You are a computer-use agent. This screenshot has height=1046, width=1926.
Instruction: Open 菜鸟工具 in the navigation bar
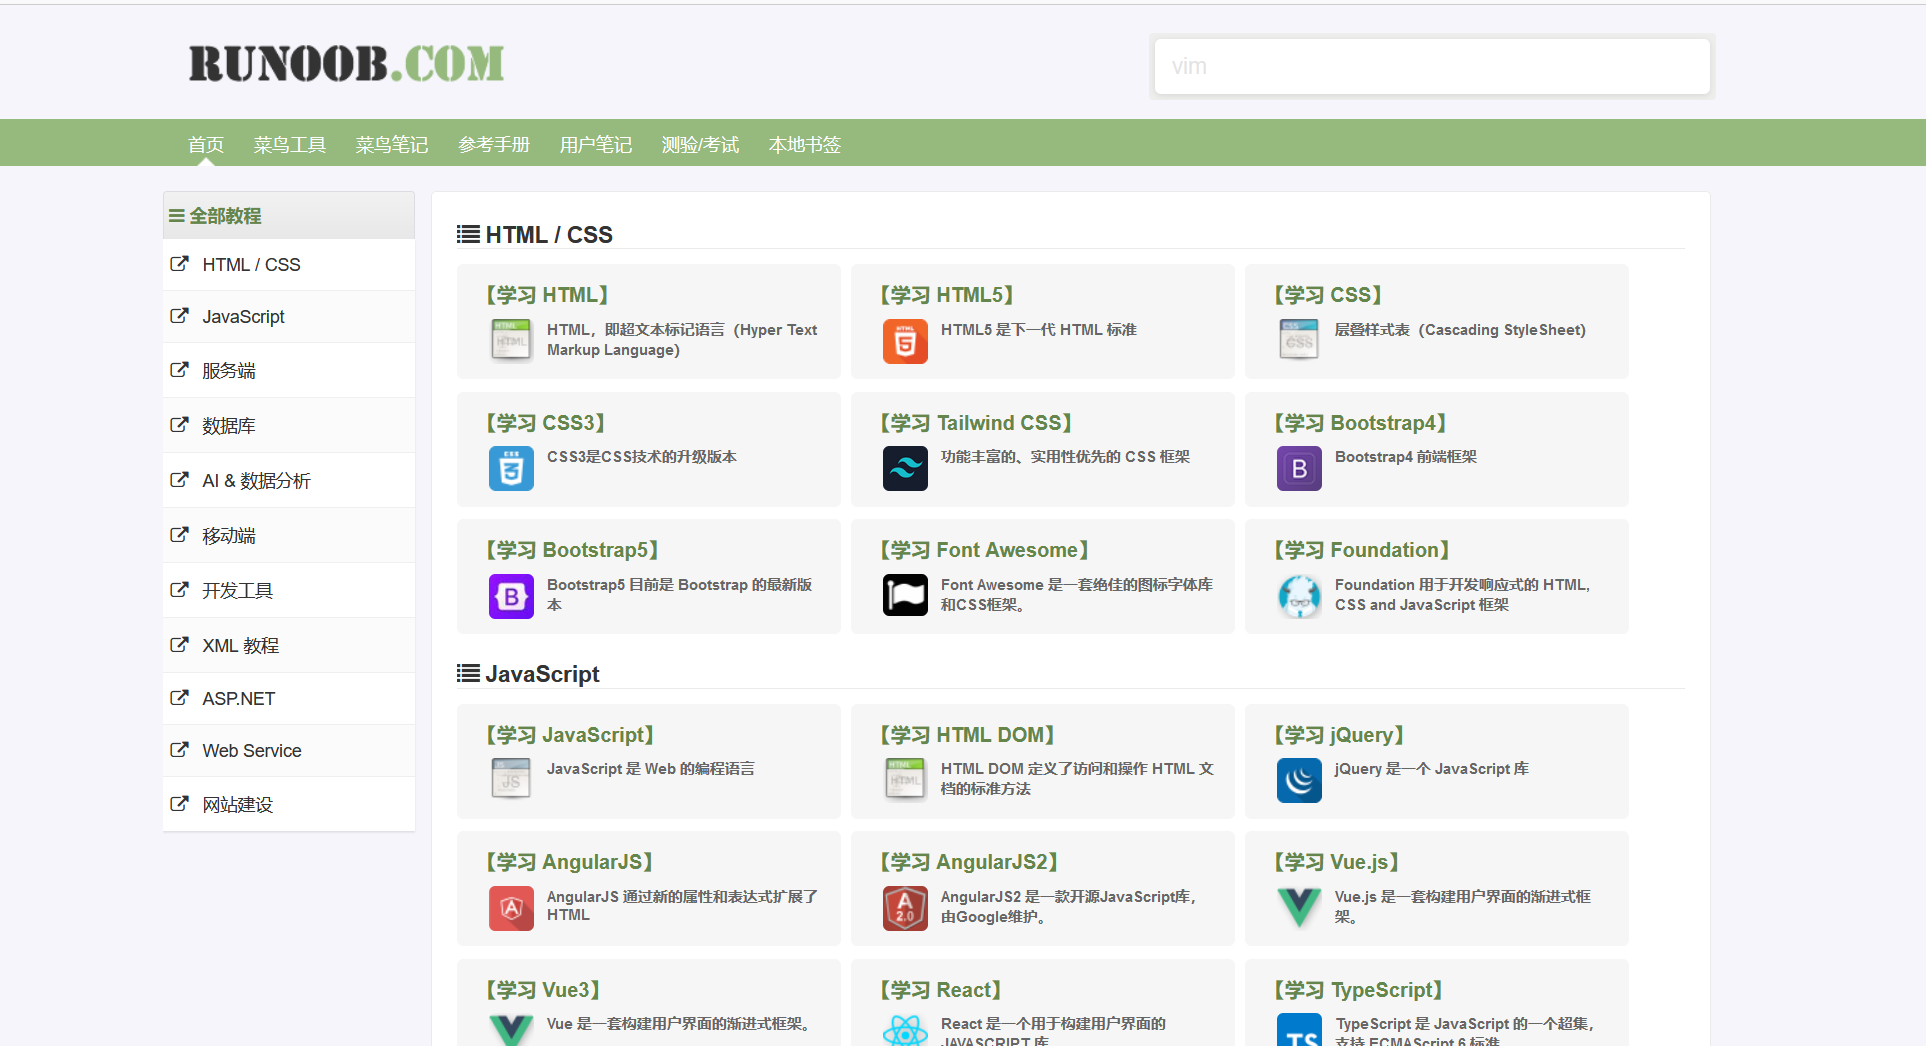(289, 145)
